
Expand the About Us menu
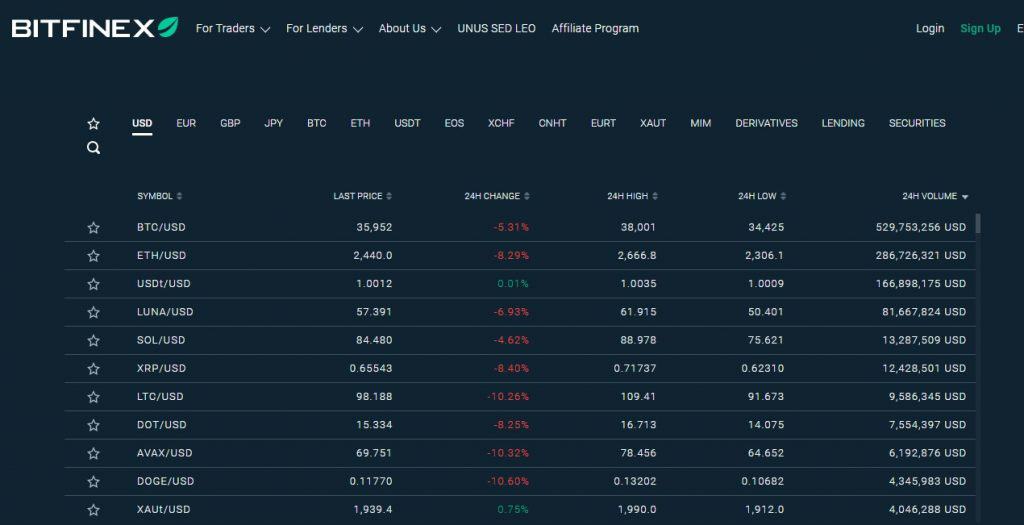coord(409,29)
